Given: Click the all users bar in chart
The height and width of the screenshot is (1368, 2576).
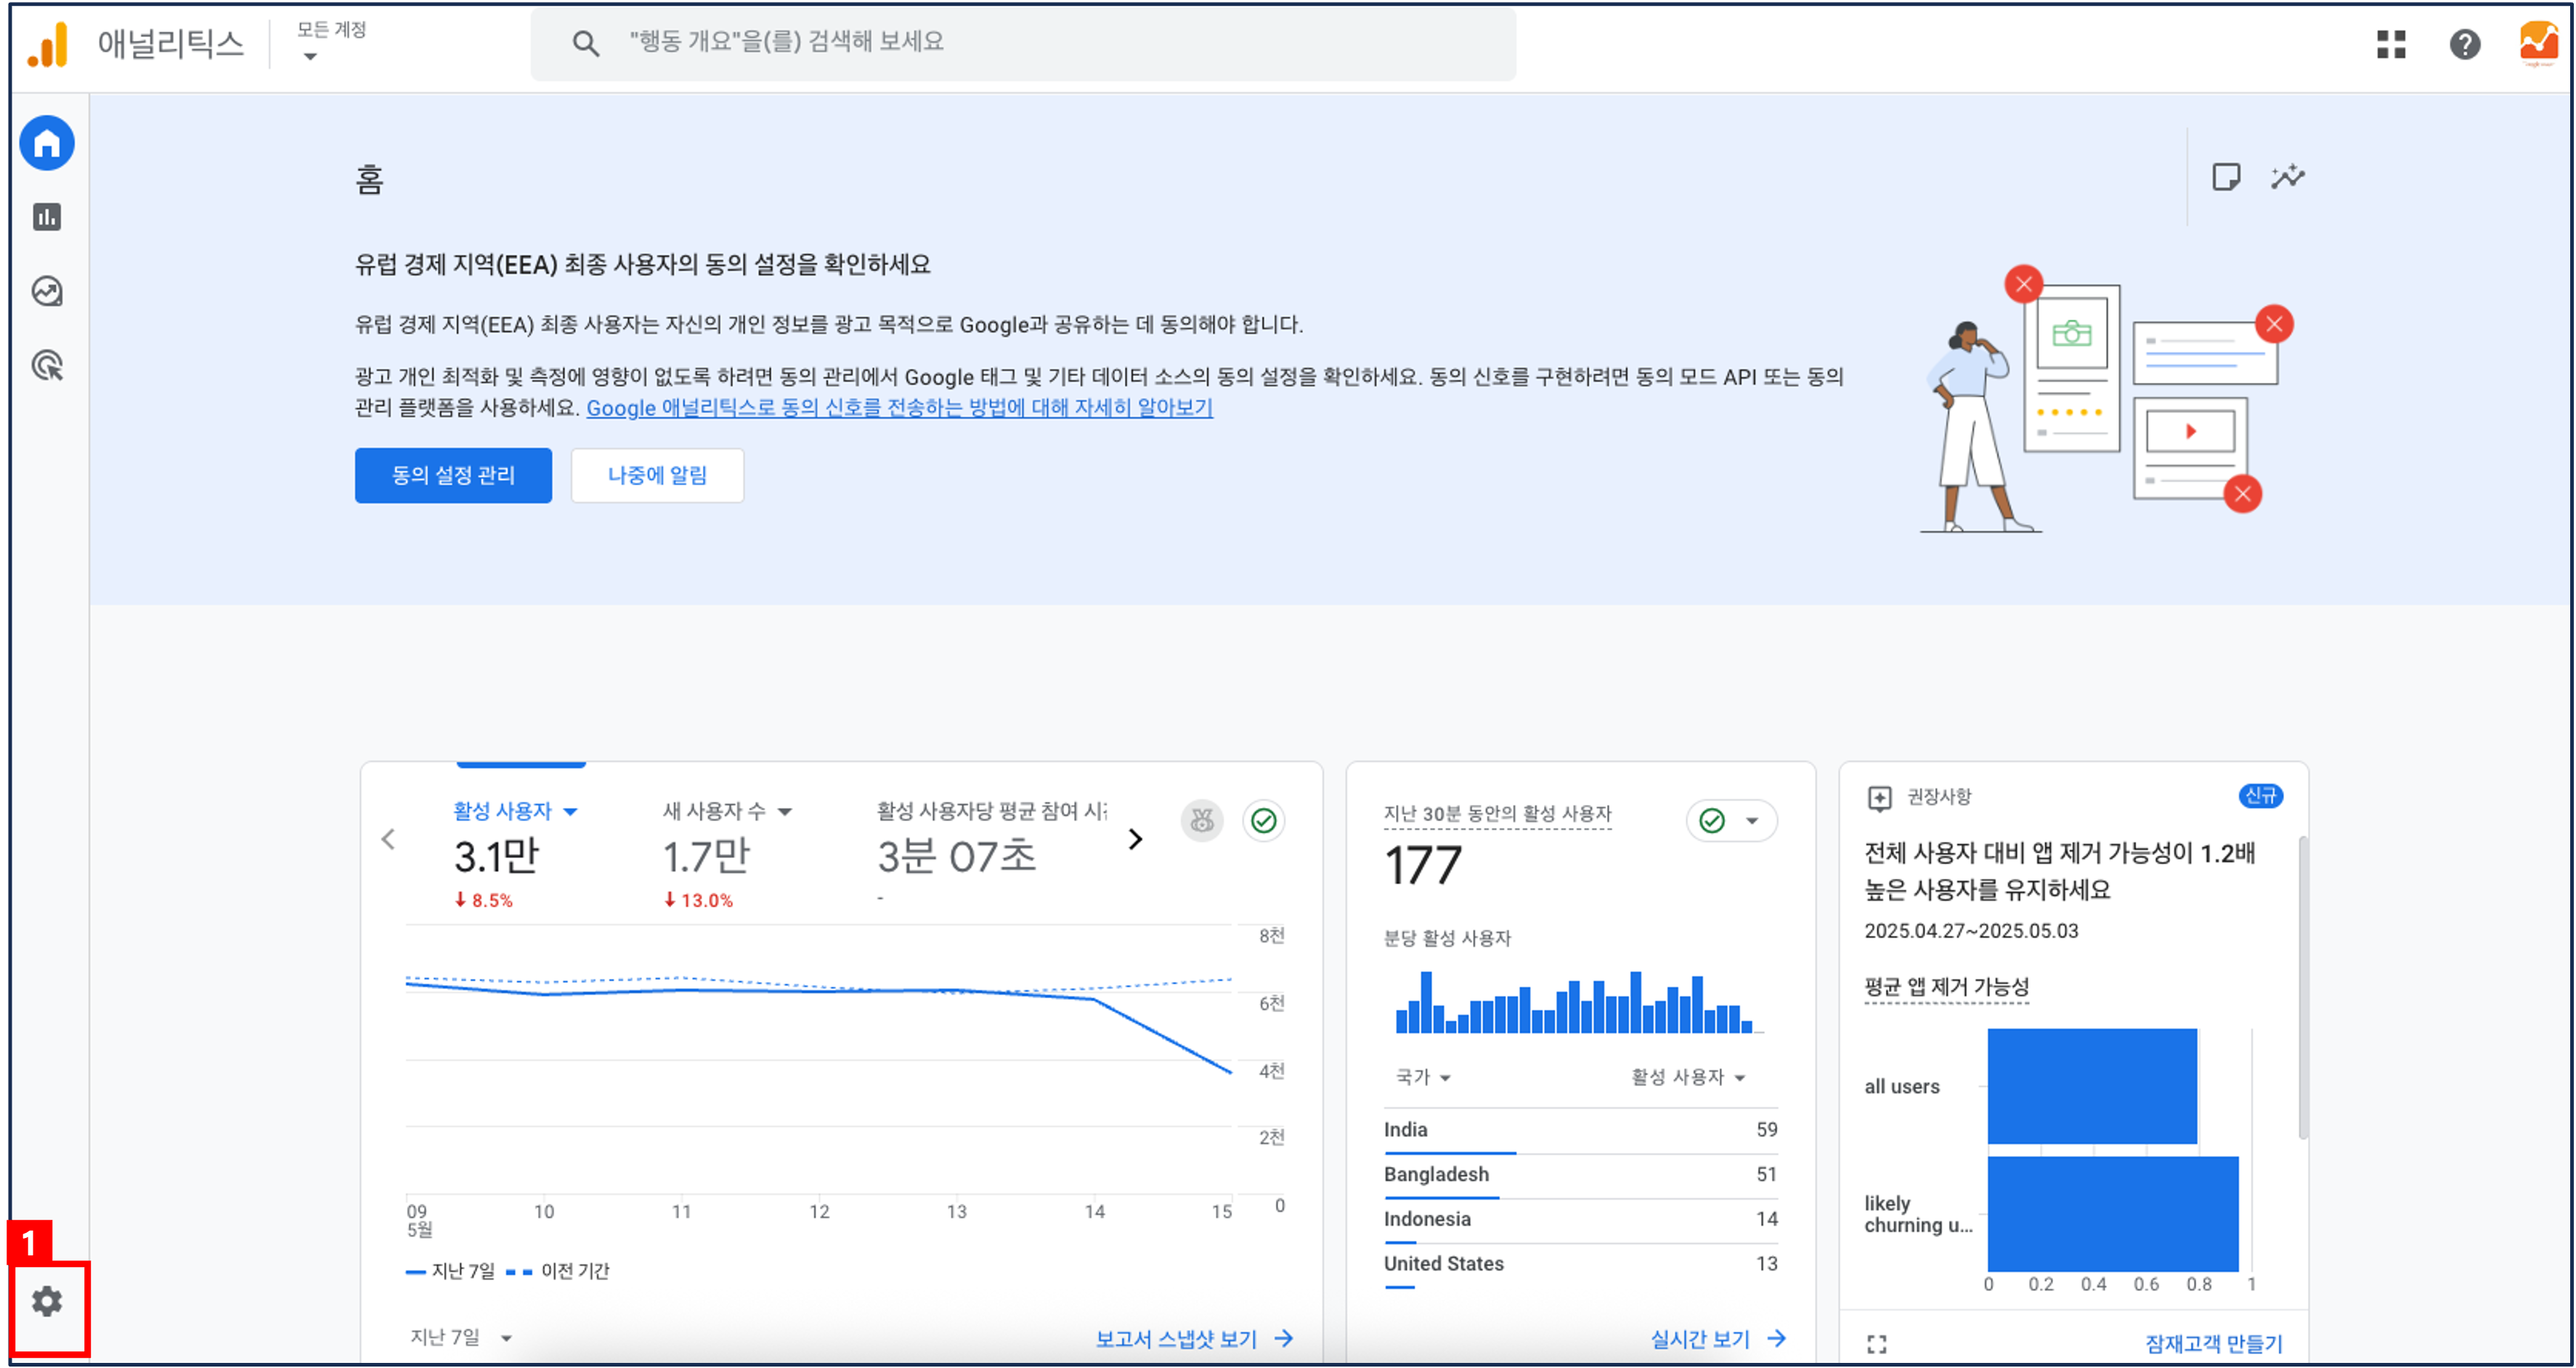Looking at the screenshot, I should 2092,1086.
